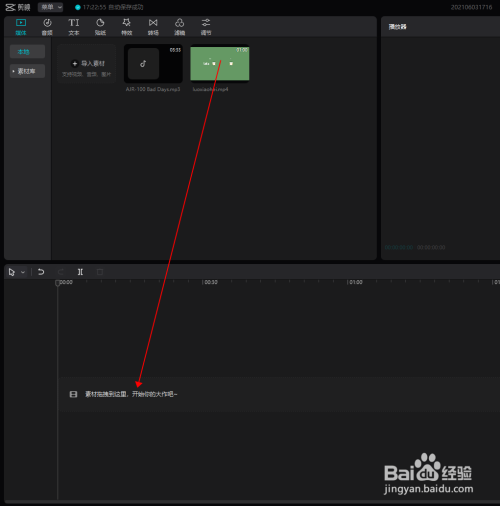Select the luoxiaohei.mp4 green video thumbnail
Screen dimensions: 500x506
[220, 64]
